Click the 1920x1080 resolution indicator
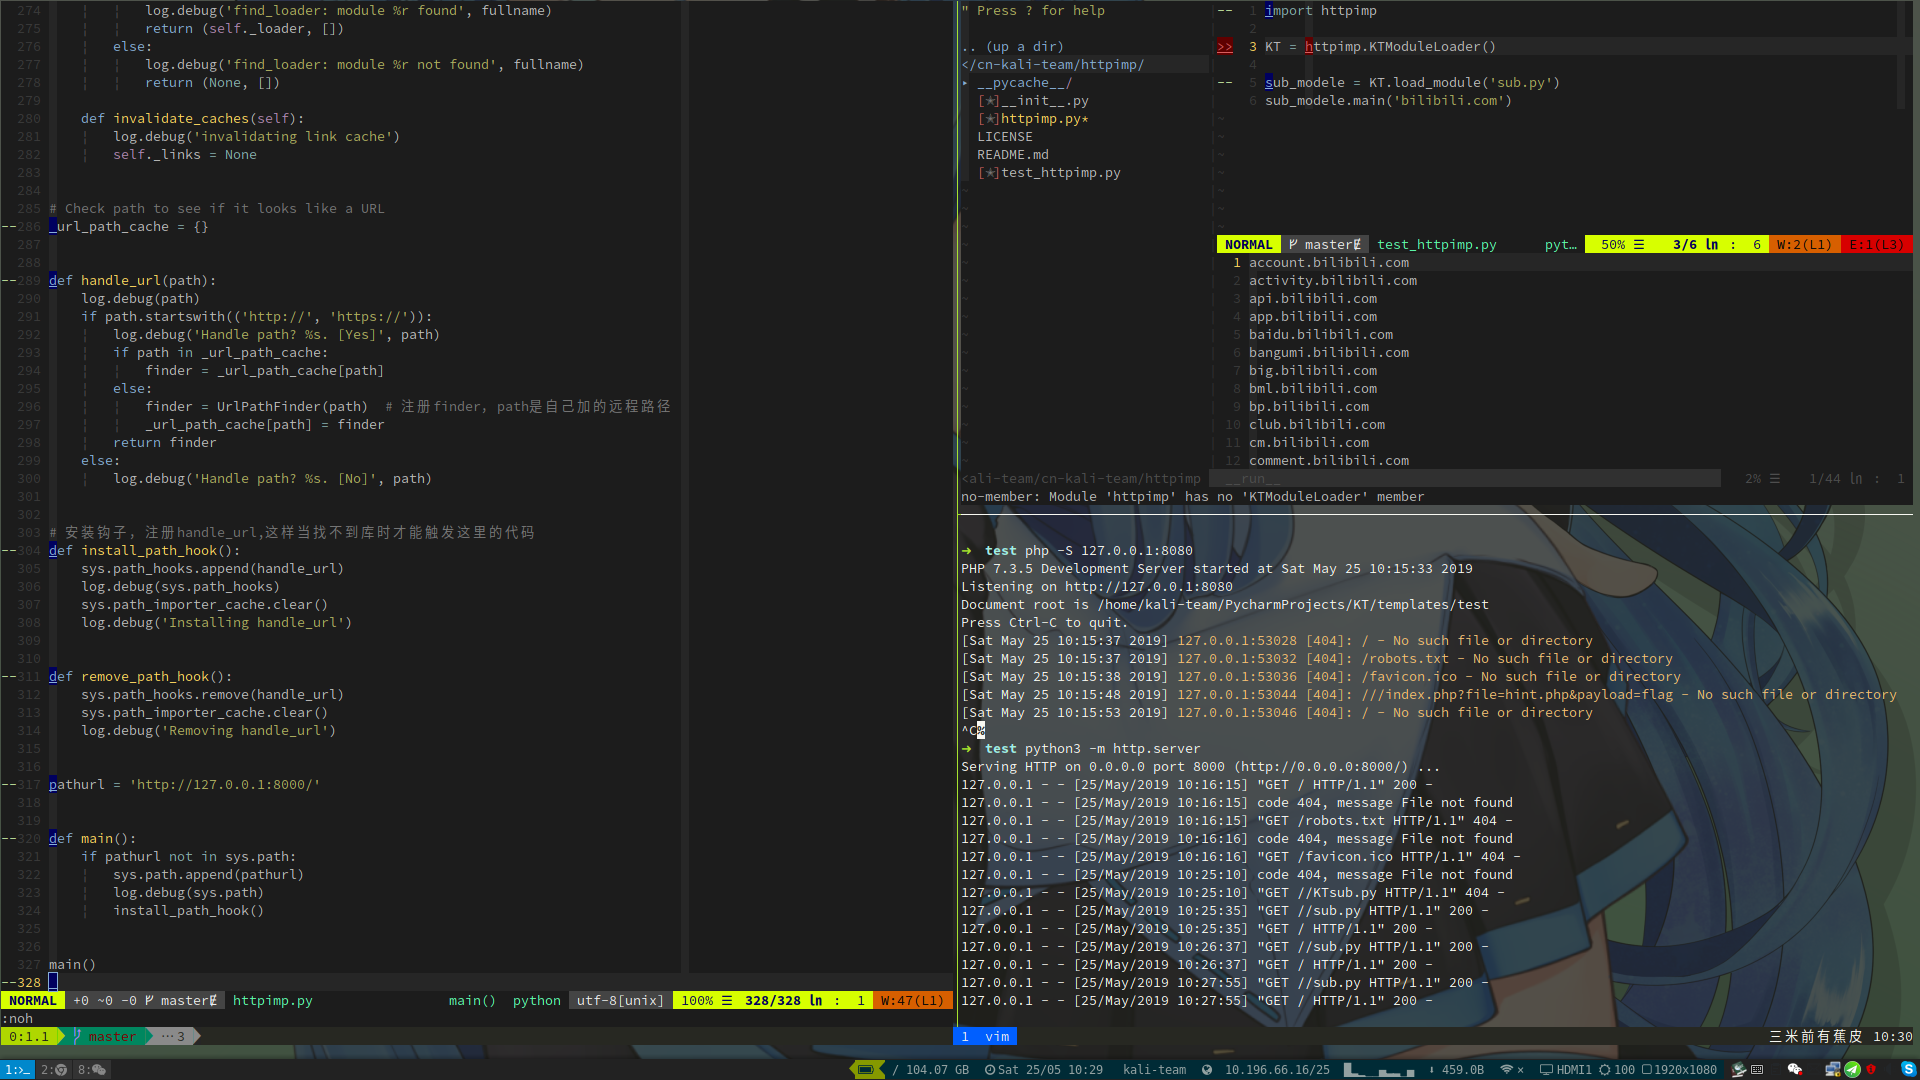 pos(1679,1069)
